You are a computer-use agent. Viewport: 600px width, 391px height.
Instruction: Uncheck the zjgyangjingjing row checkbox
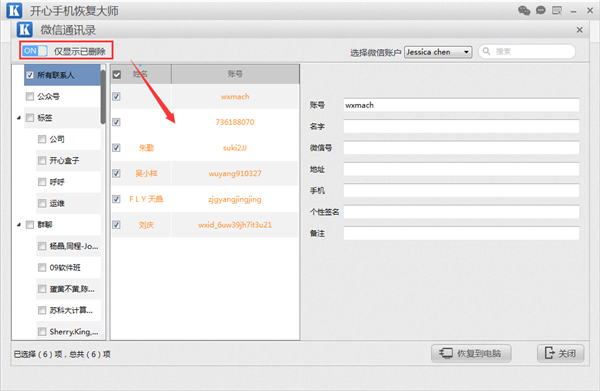116,199
